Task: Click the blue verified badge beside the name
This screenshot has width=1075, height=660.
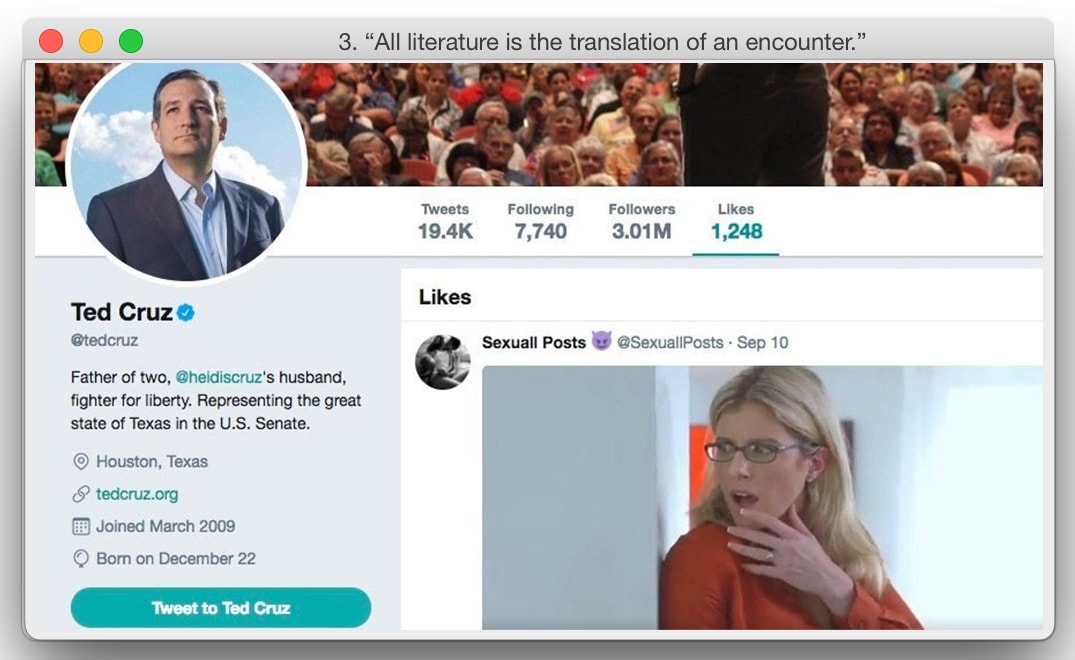Action: pos(185,313)
